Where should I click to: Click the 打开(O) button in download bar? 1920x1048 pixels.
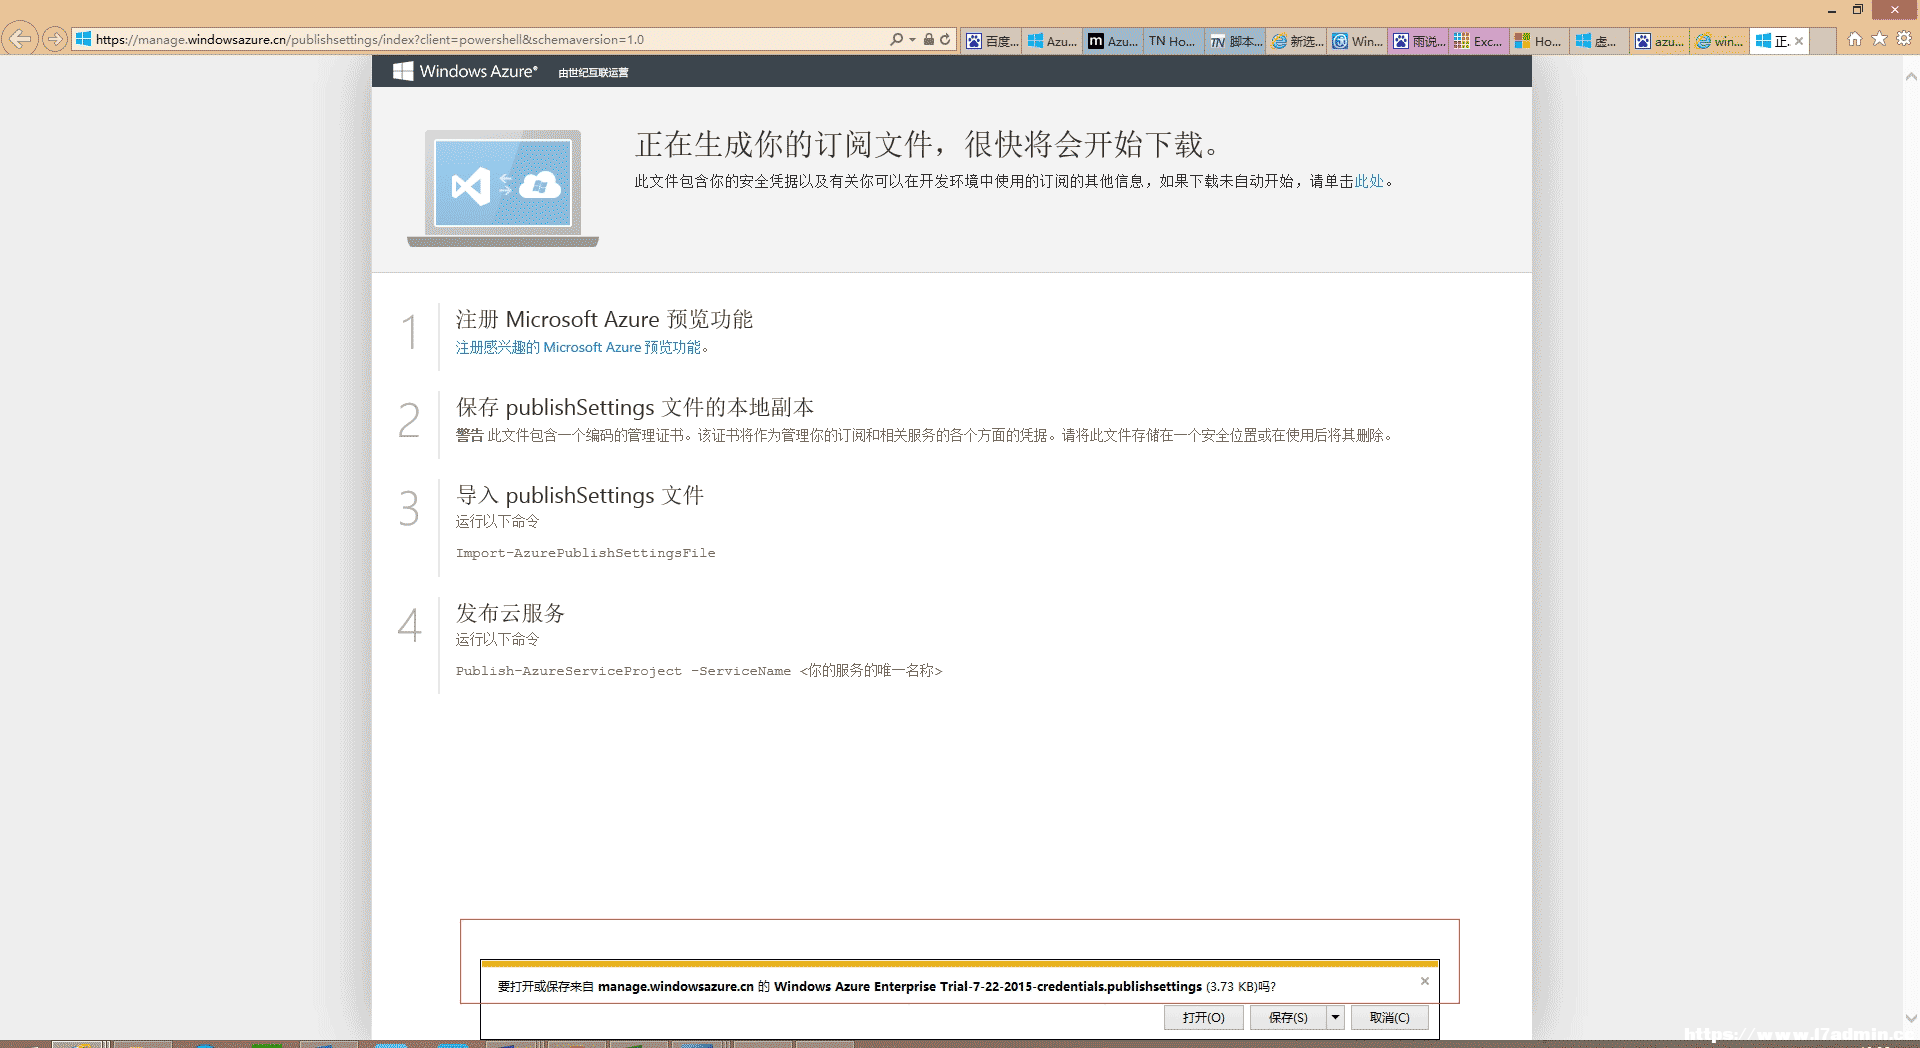pos(1204,1017)
